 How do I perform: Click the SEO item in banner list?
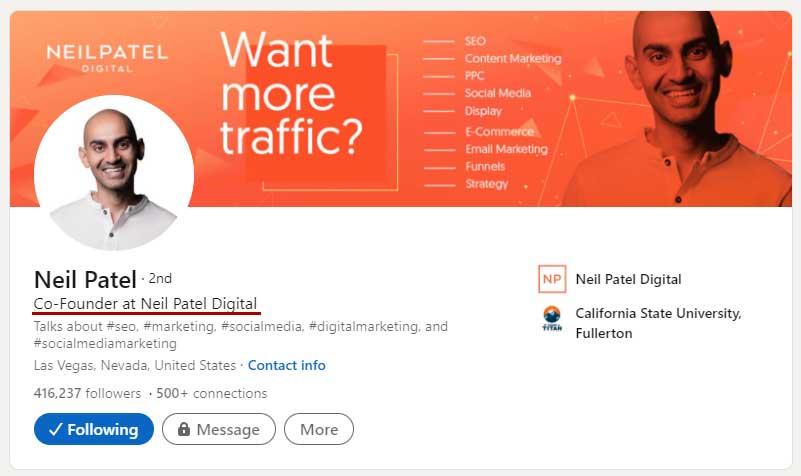coord(475,41)
